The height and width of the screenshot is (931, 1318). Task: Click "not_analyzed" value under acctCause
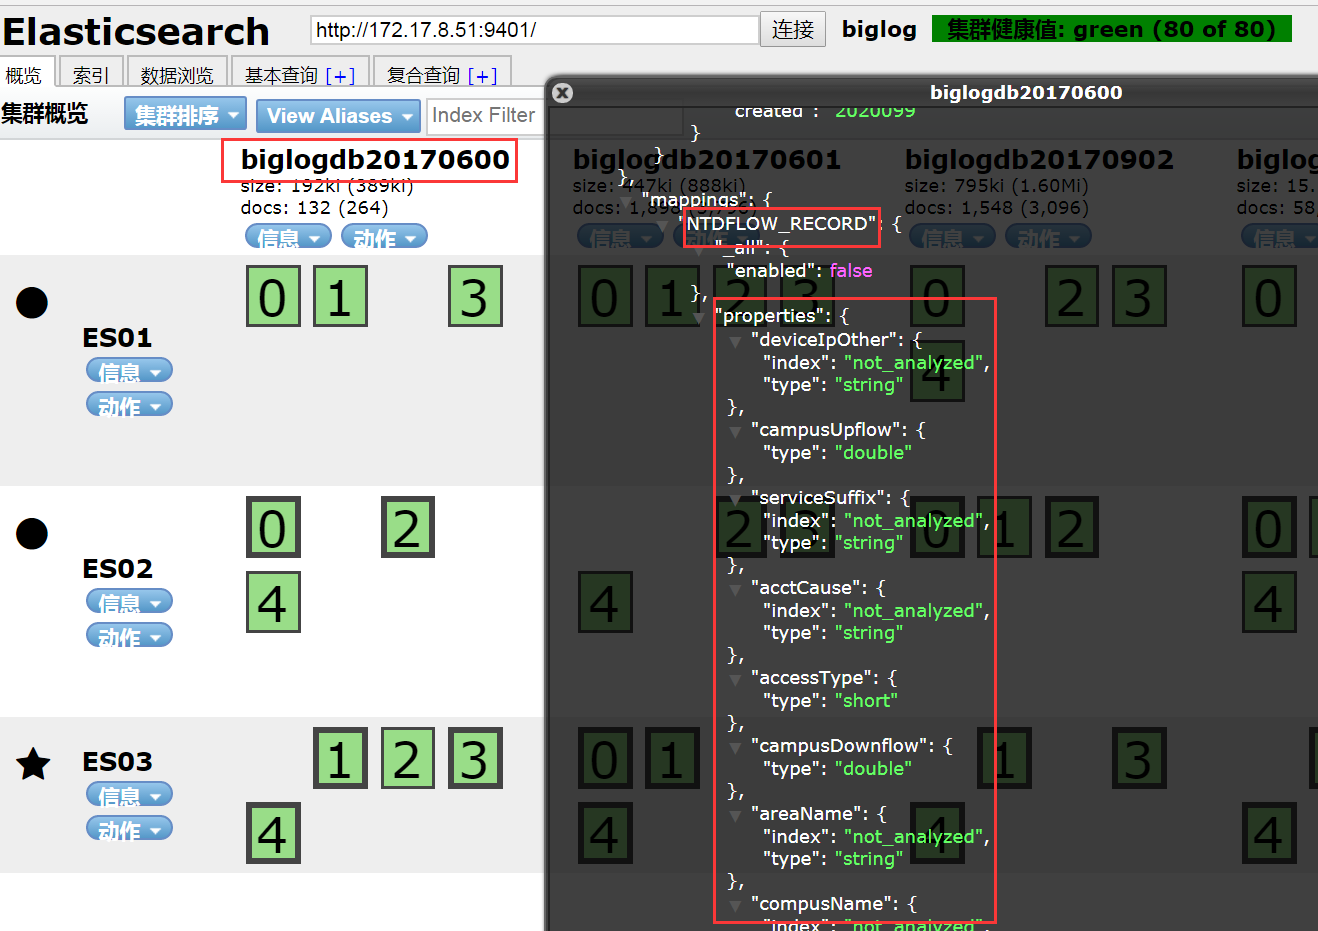coord(913,611)
